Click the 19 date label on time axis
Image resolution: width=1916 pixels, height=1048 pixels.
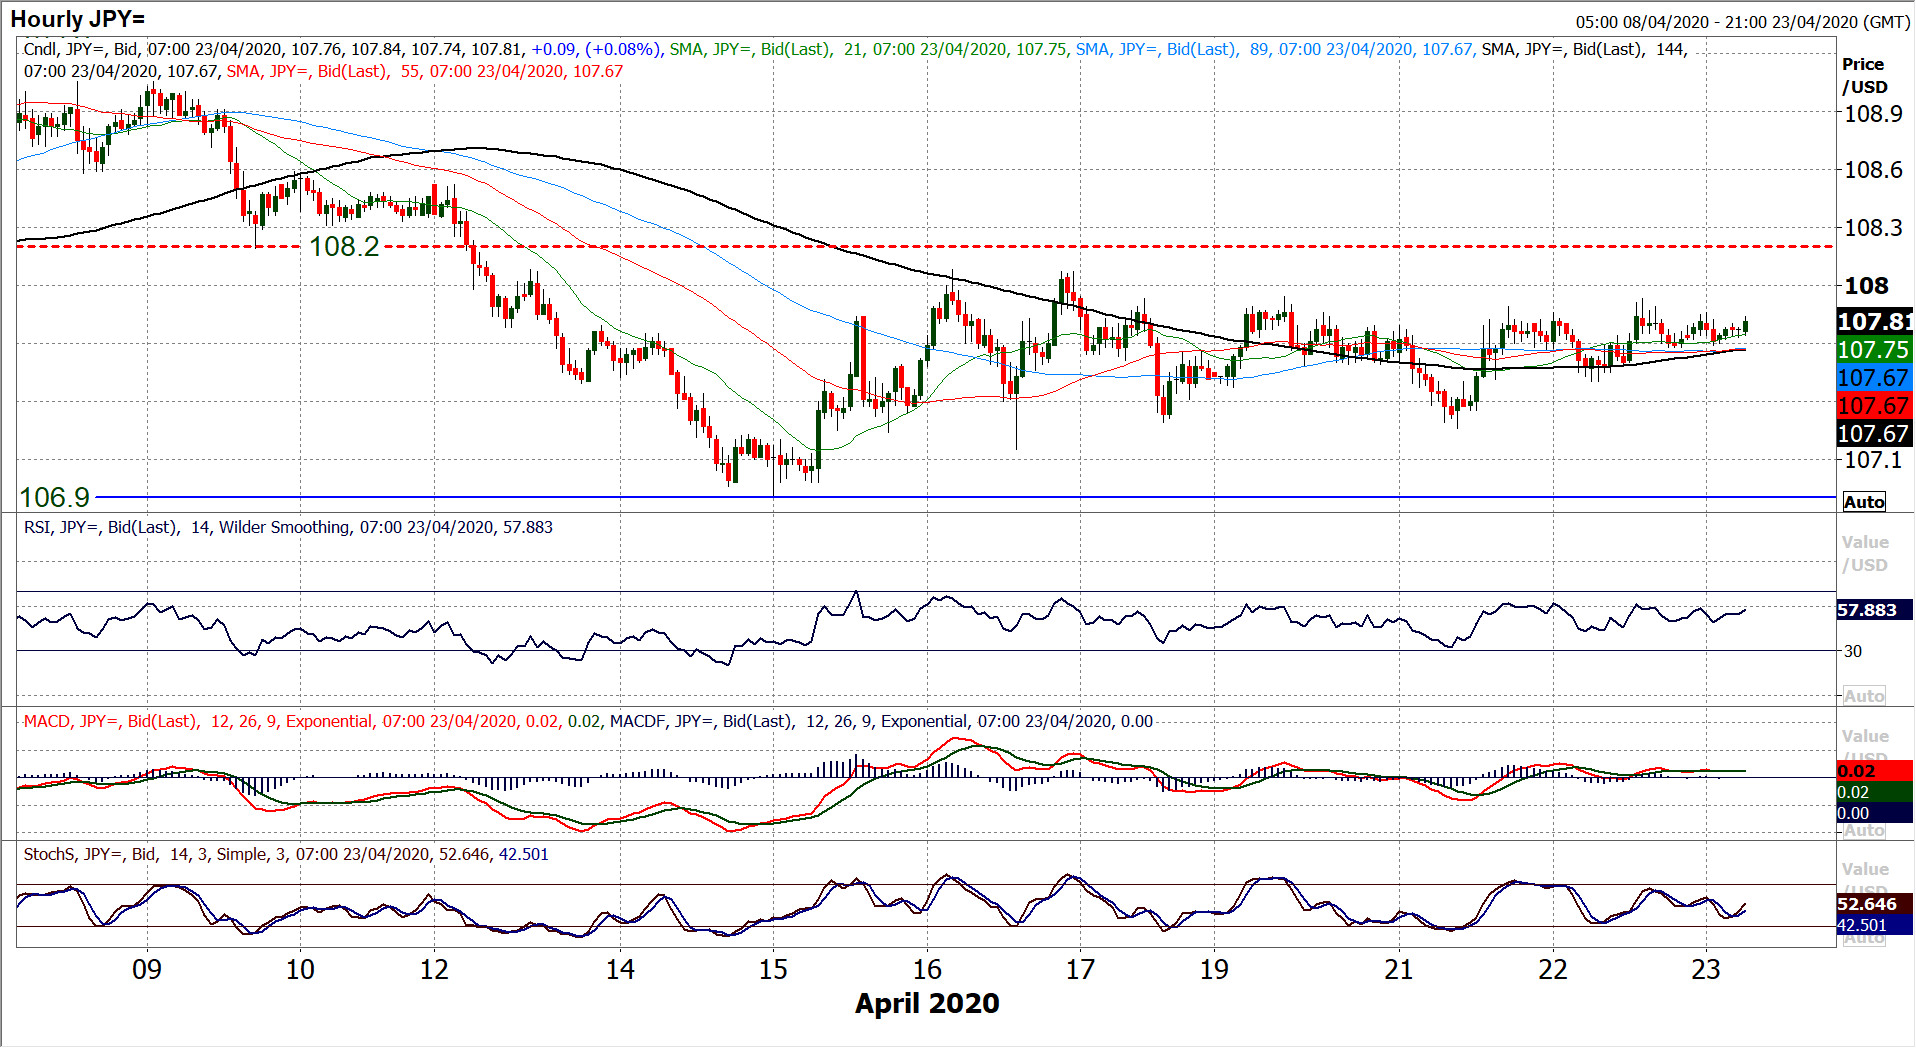tap(1214, 969)
